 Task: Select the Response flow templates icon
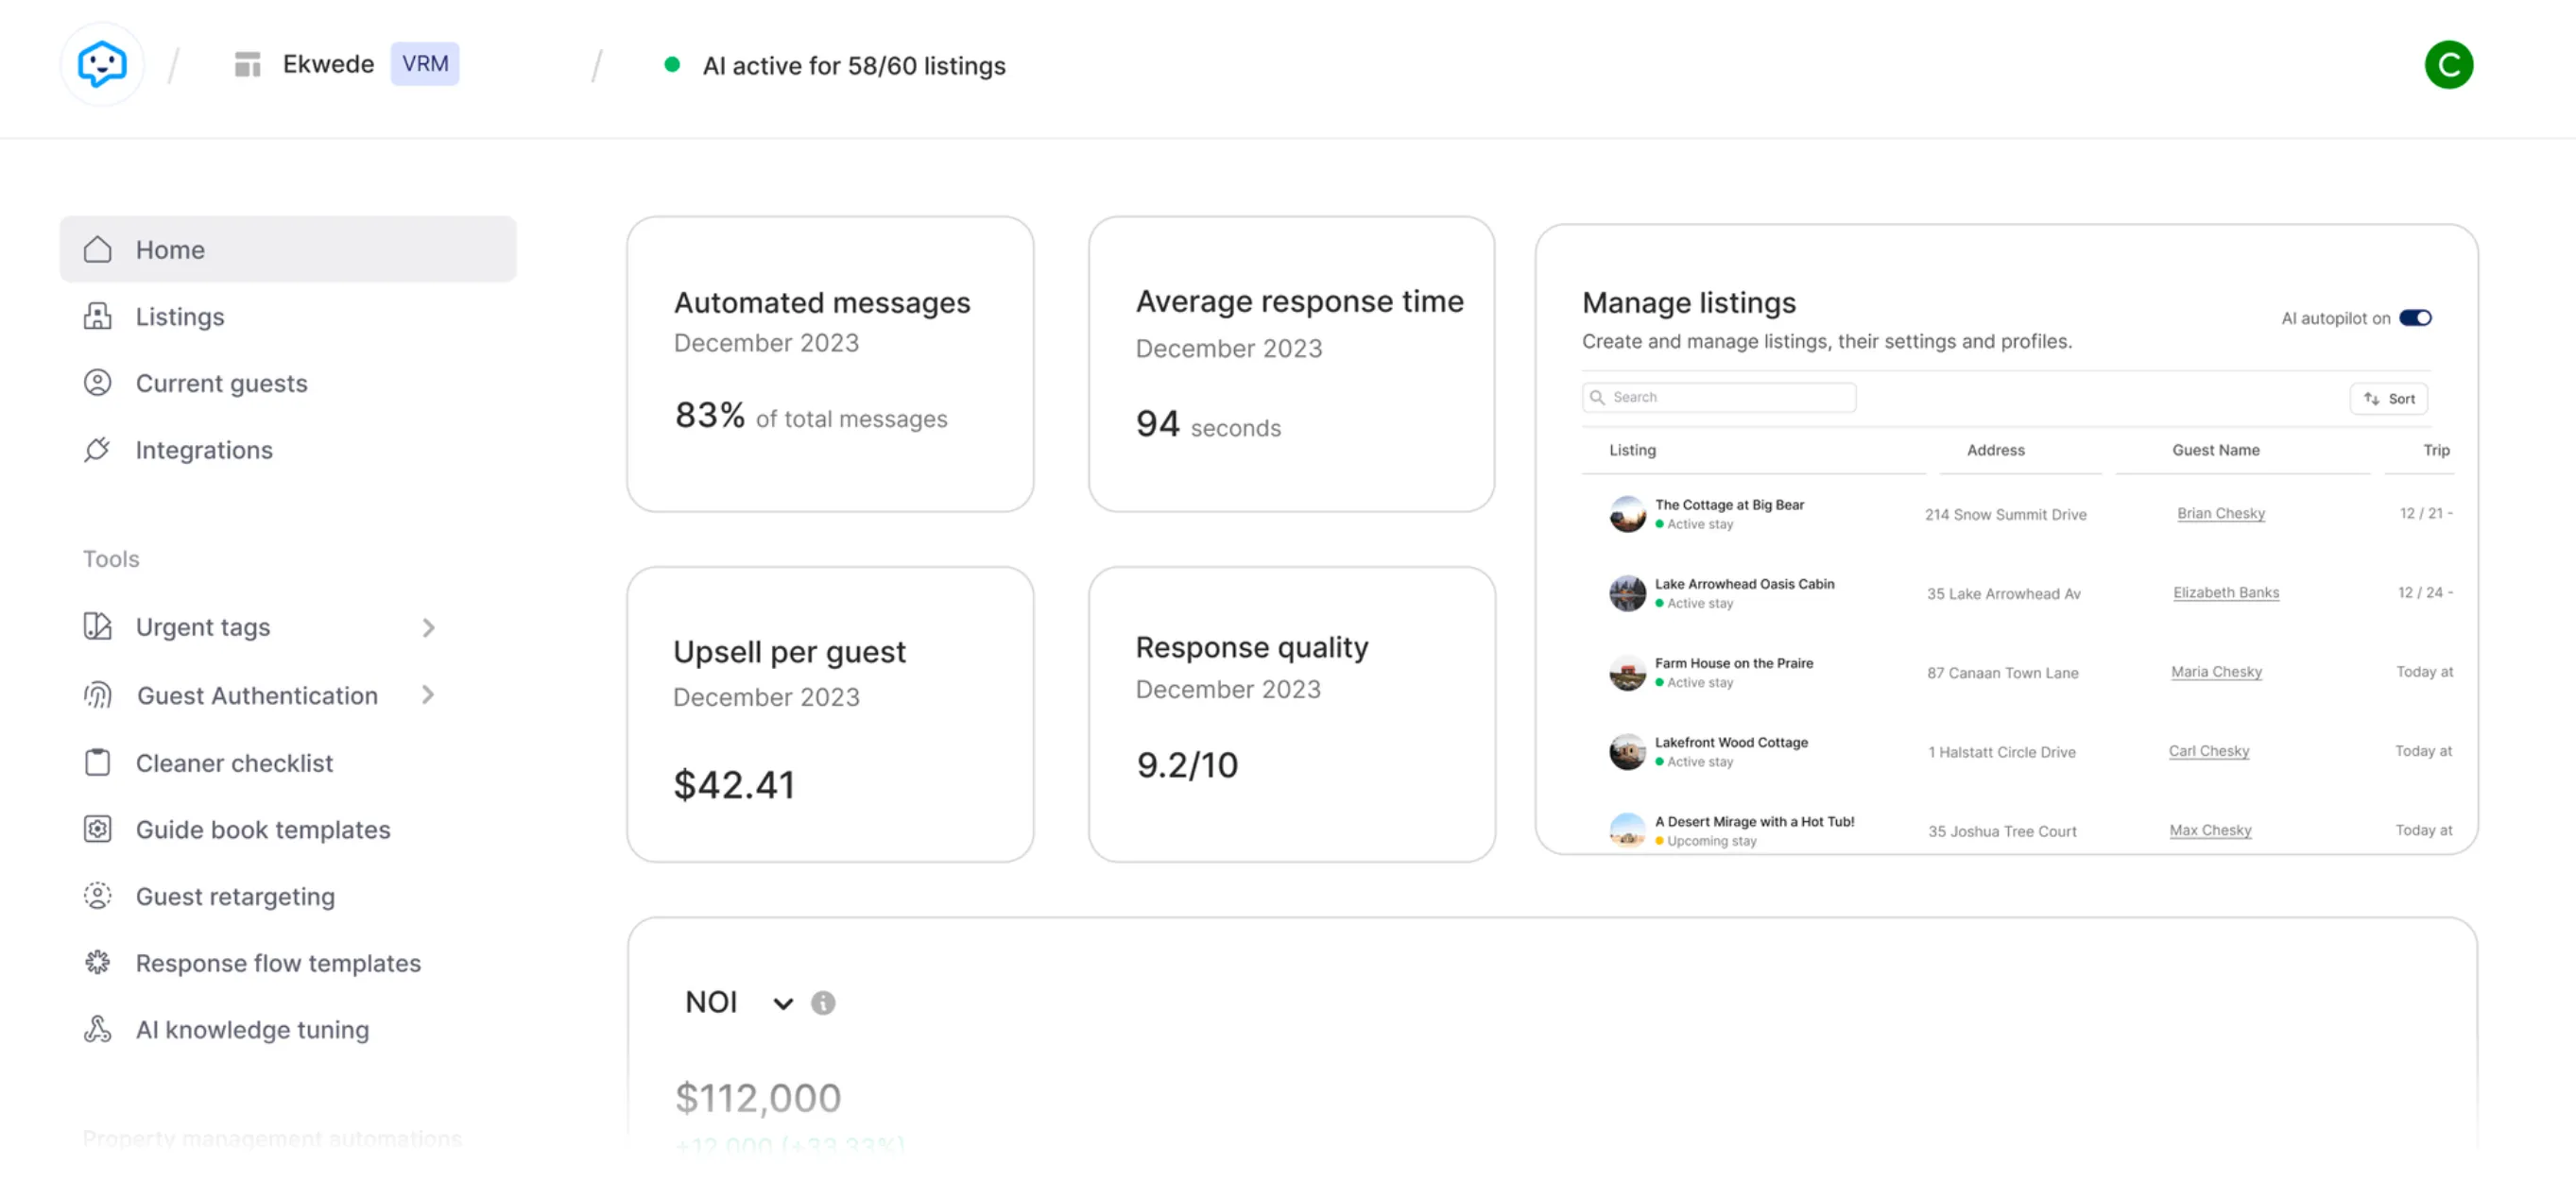[97, 962]
